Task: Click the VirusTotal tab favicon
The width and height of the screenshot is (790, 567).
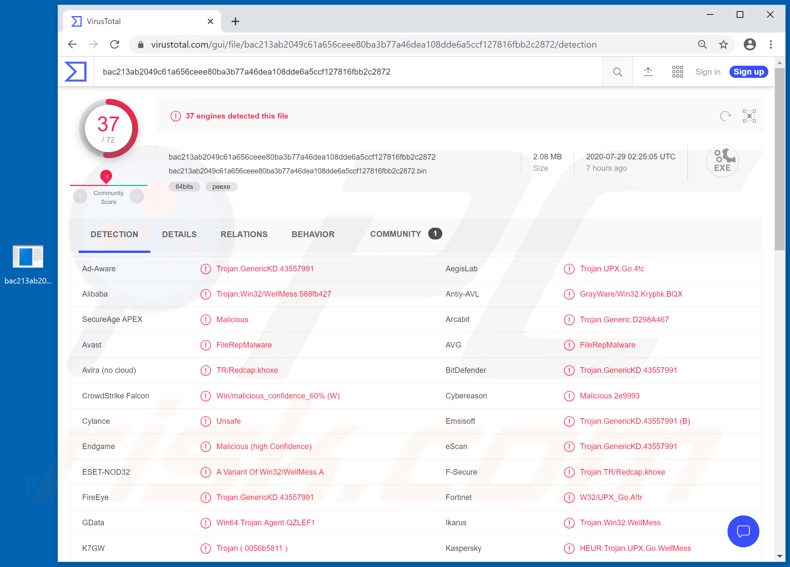Action: [76, 21]
